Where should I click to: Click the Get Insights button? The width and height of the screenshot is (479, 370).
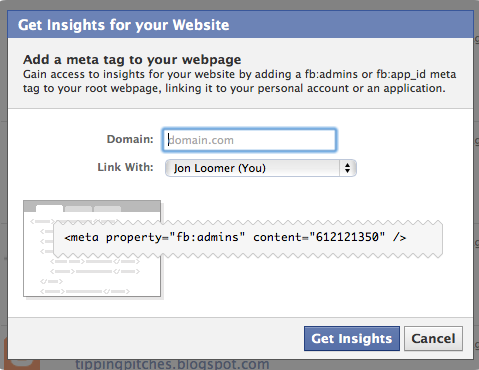coord(352,338)
